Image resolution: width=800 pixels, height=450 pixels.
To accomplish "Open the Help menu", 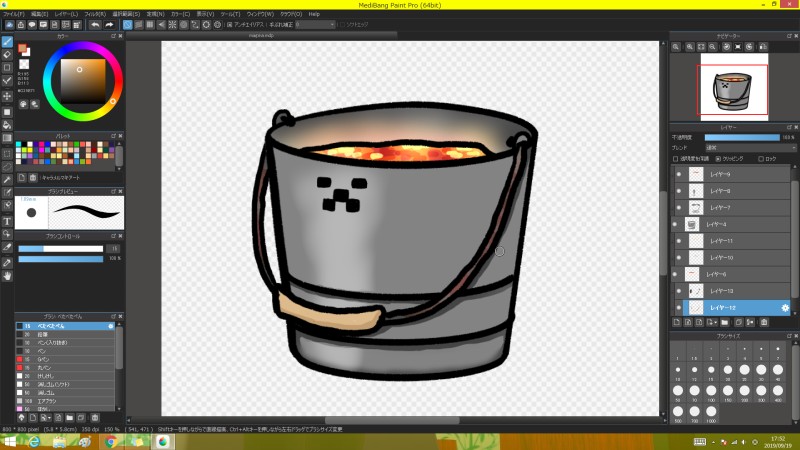I will (x=314, y=14).
